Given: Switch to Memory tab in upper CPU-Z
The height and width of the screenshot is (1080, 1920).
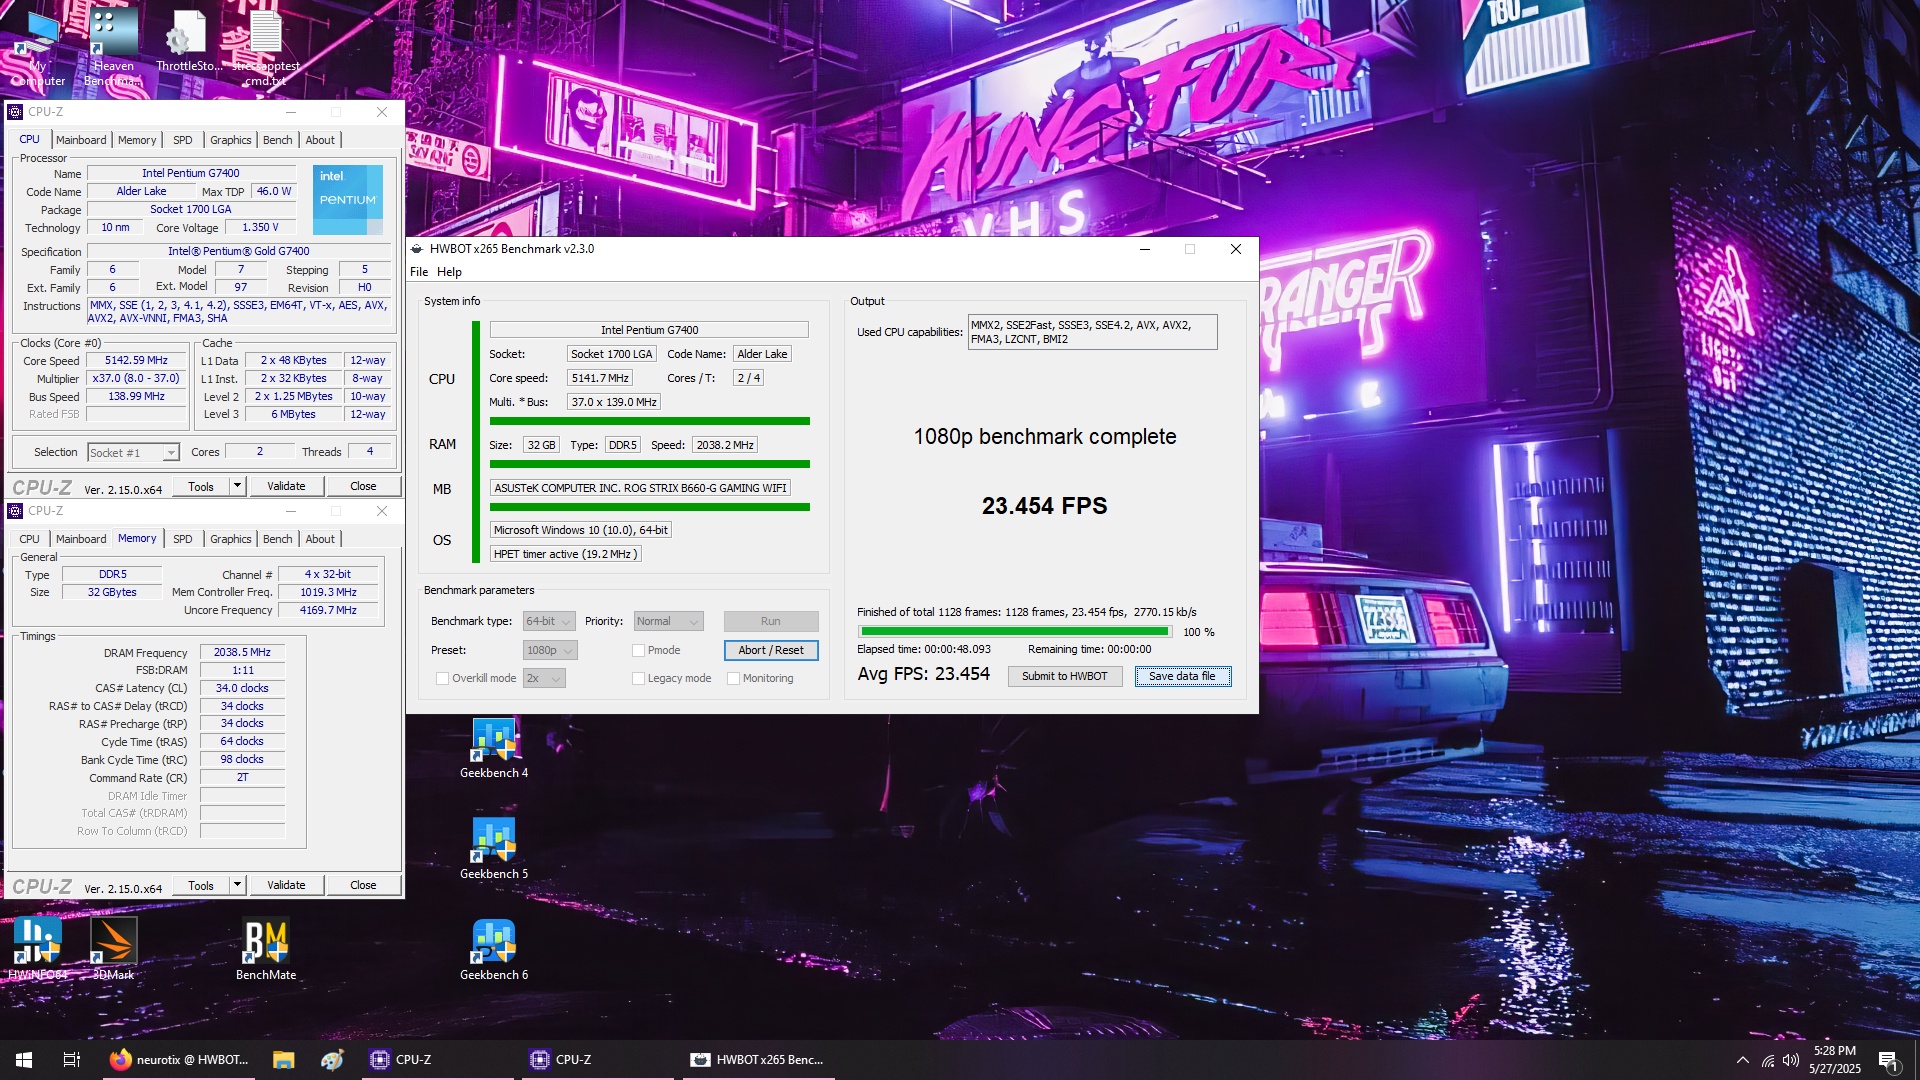Looking at the screenshot, I should point(137,140).
